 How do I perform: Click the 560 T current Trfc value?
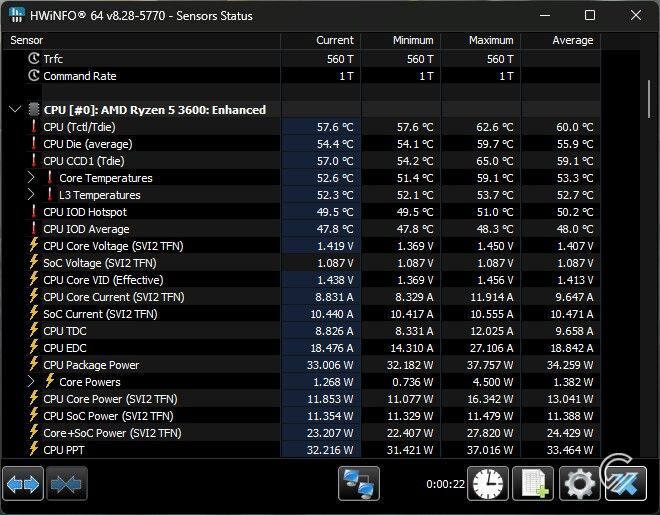pos(340,59)
